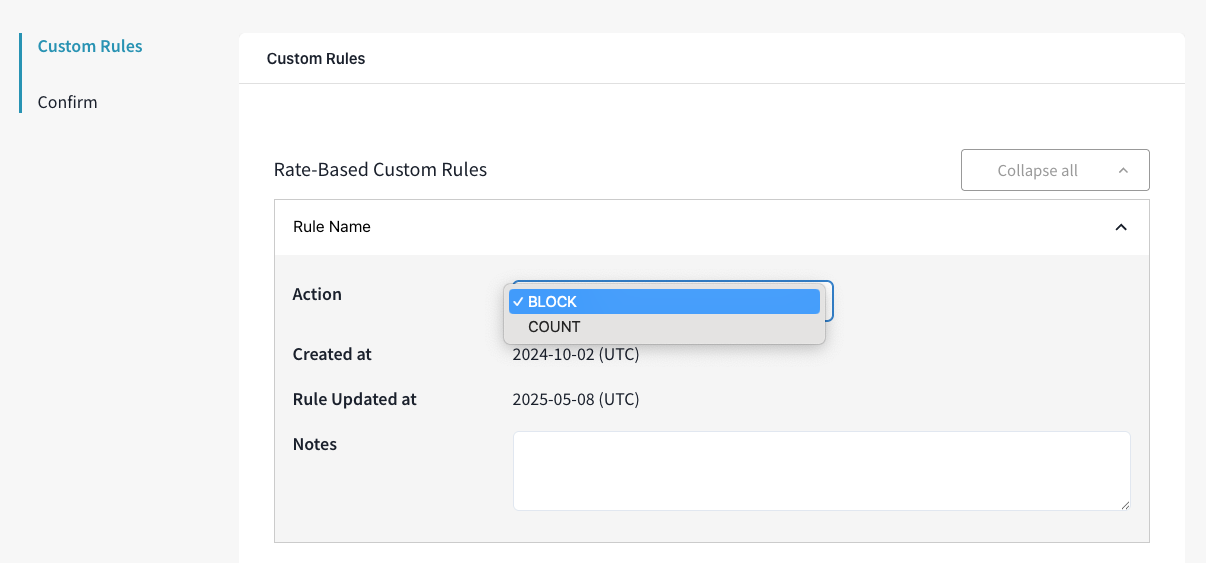This screenshot has width=1206, height=563.
Task: Click the Rule Updated at label
Action: [354, 399]
